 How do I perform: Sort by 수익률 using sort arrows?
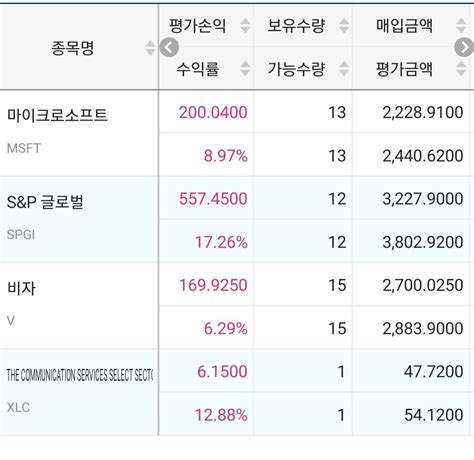pos(245,69)
